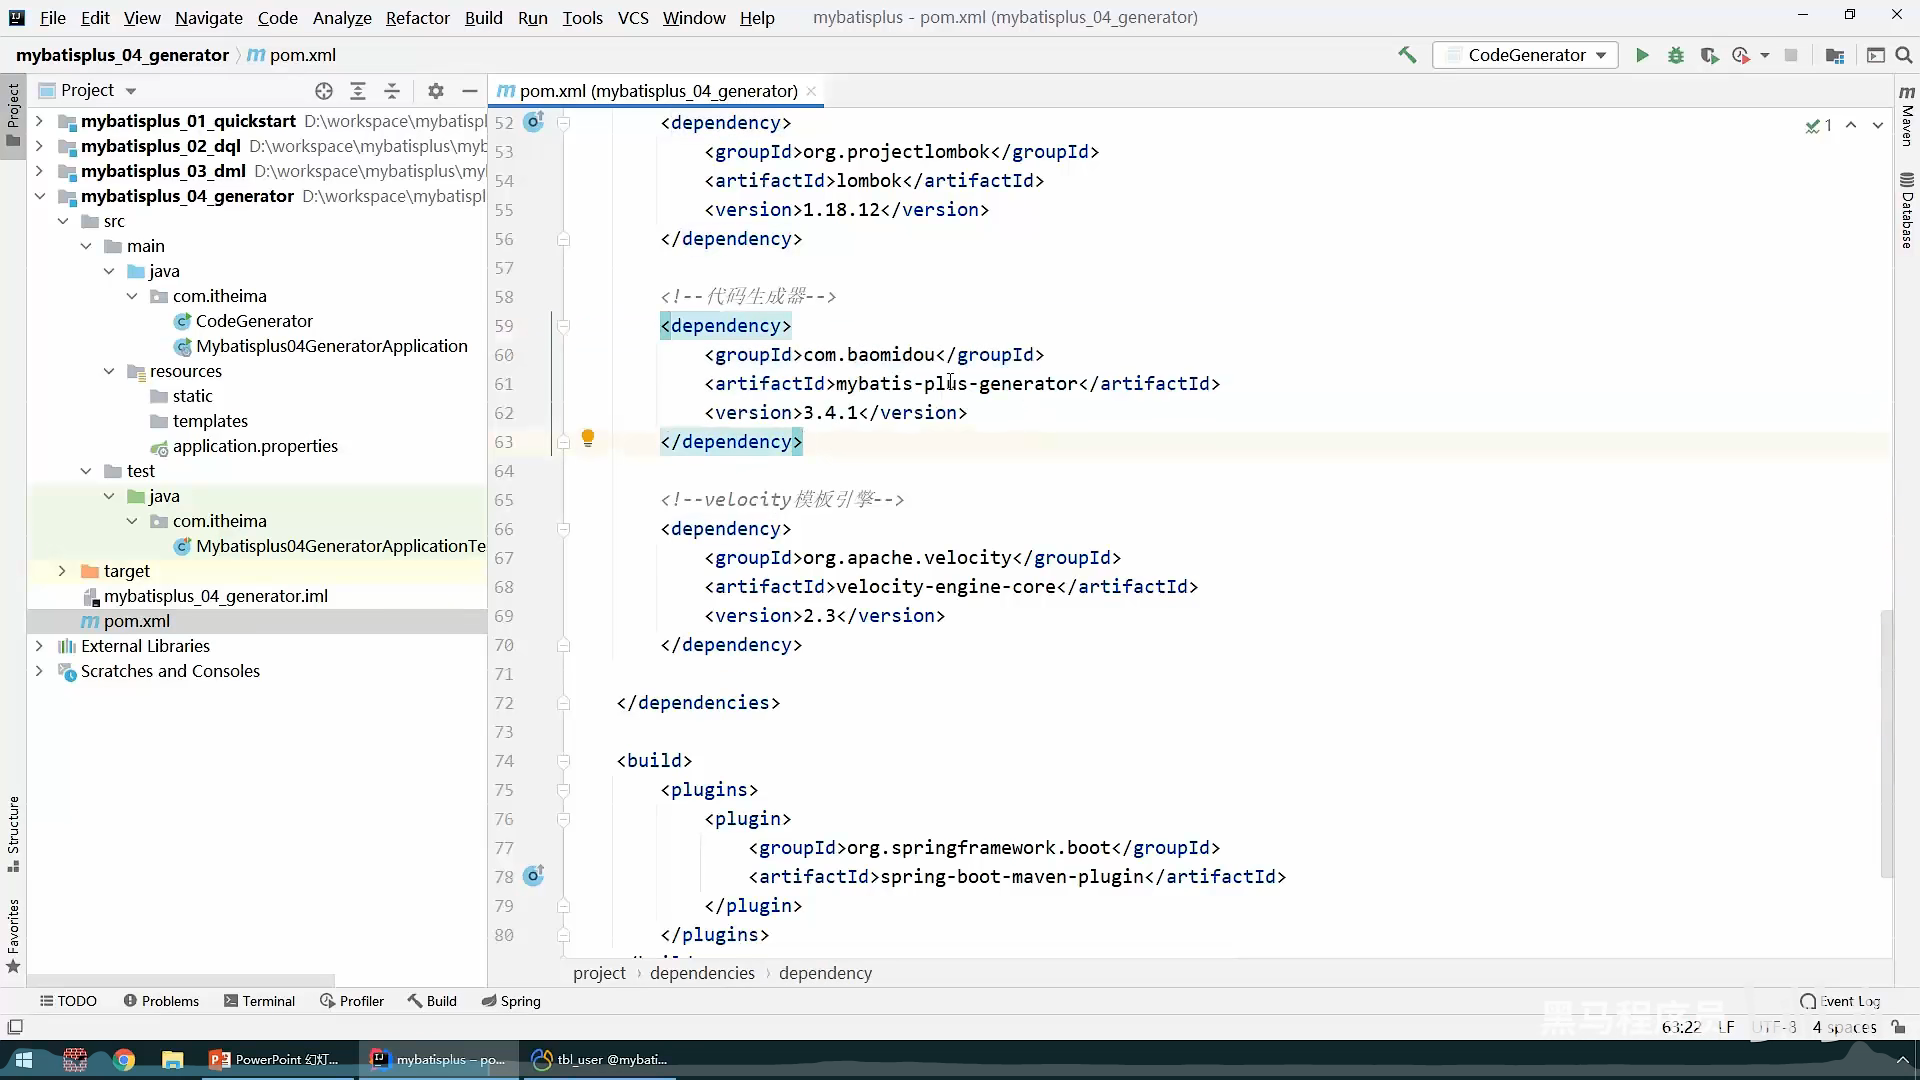Viewport: 1920px width, 1080px height.
Task: Click the Build project hammer icon
Action: coord(1407,55)
